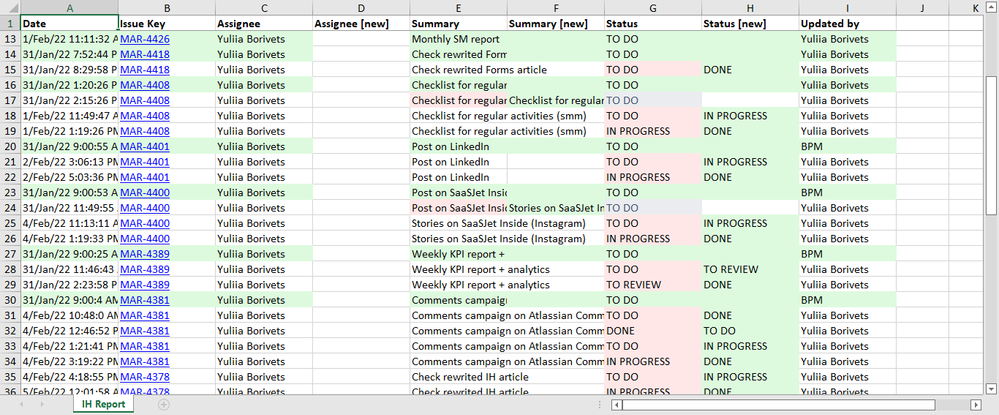Select column D by its header
Viewport: 999px width, 415px height.
click(x=361, y=8)
